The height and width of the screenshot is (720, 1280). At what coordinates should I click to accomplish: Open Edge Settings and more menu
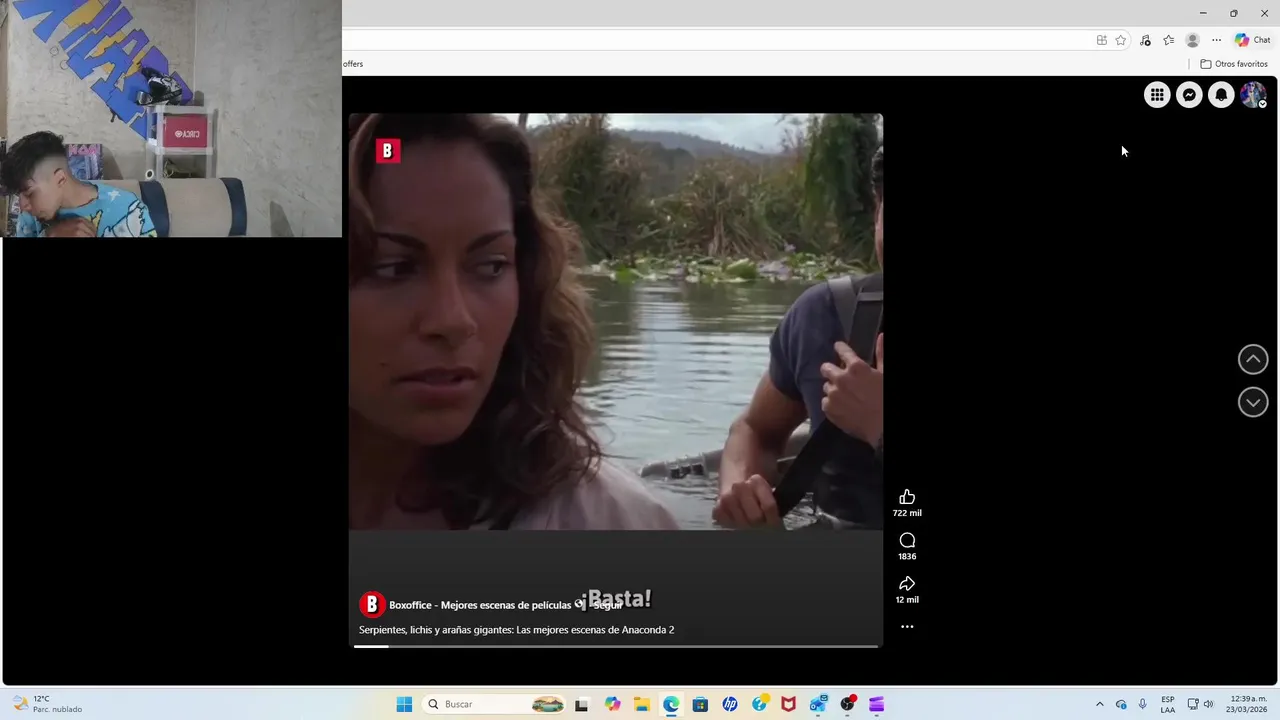tap(1216, 40)
